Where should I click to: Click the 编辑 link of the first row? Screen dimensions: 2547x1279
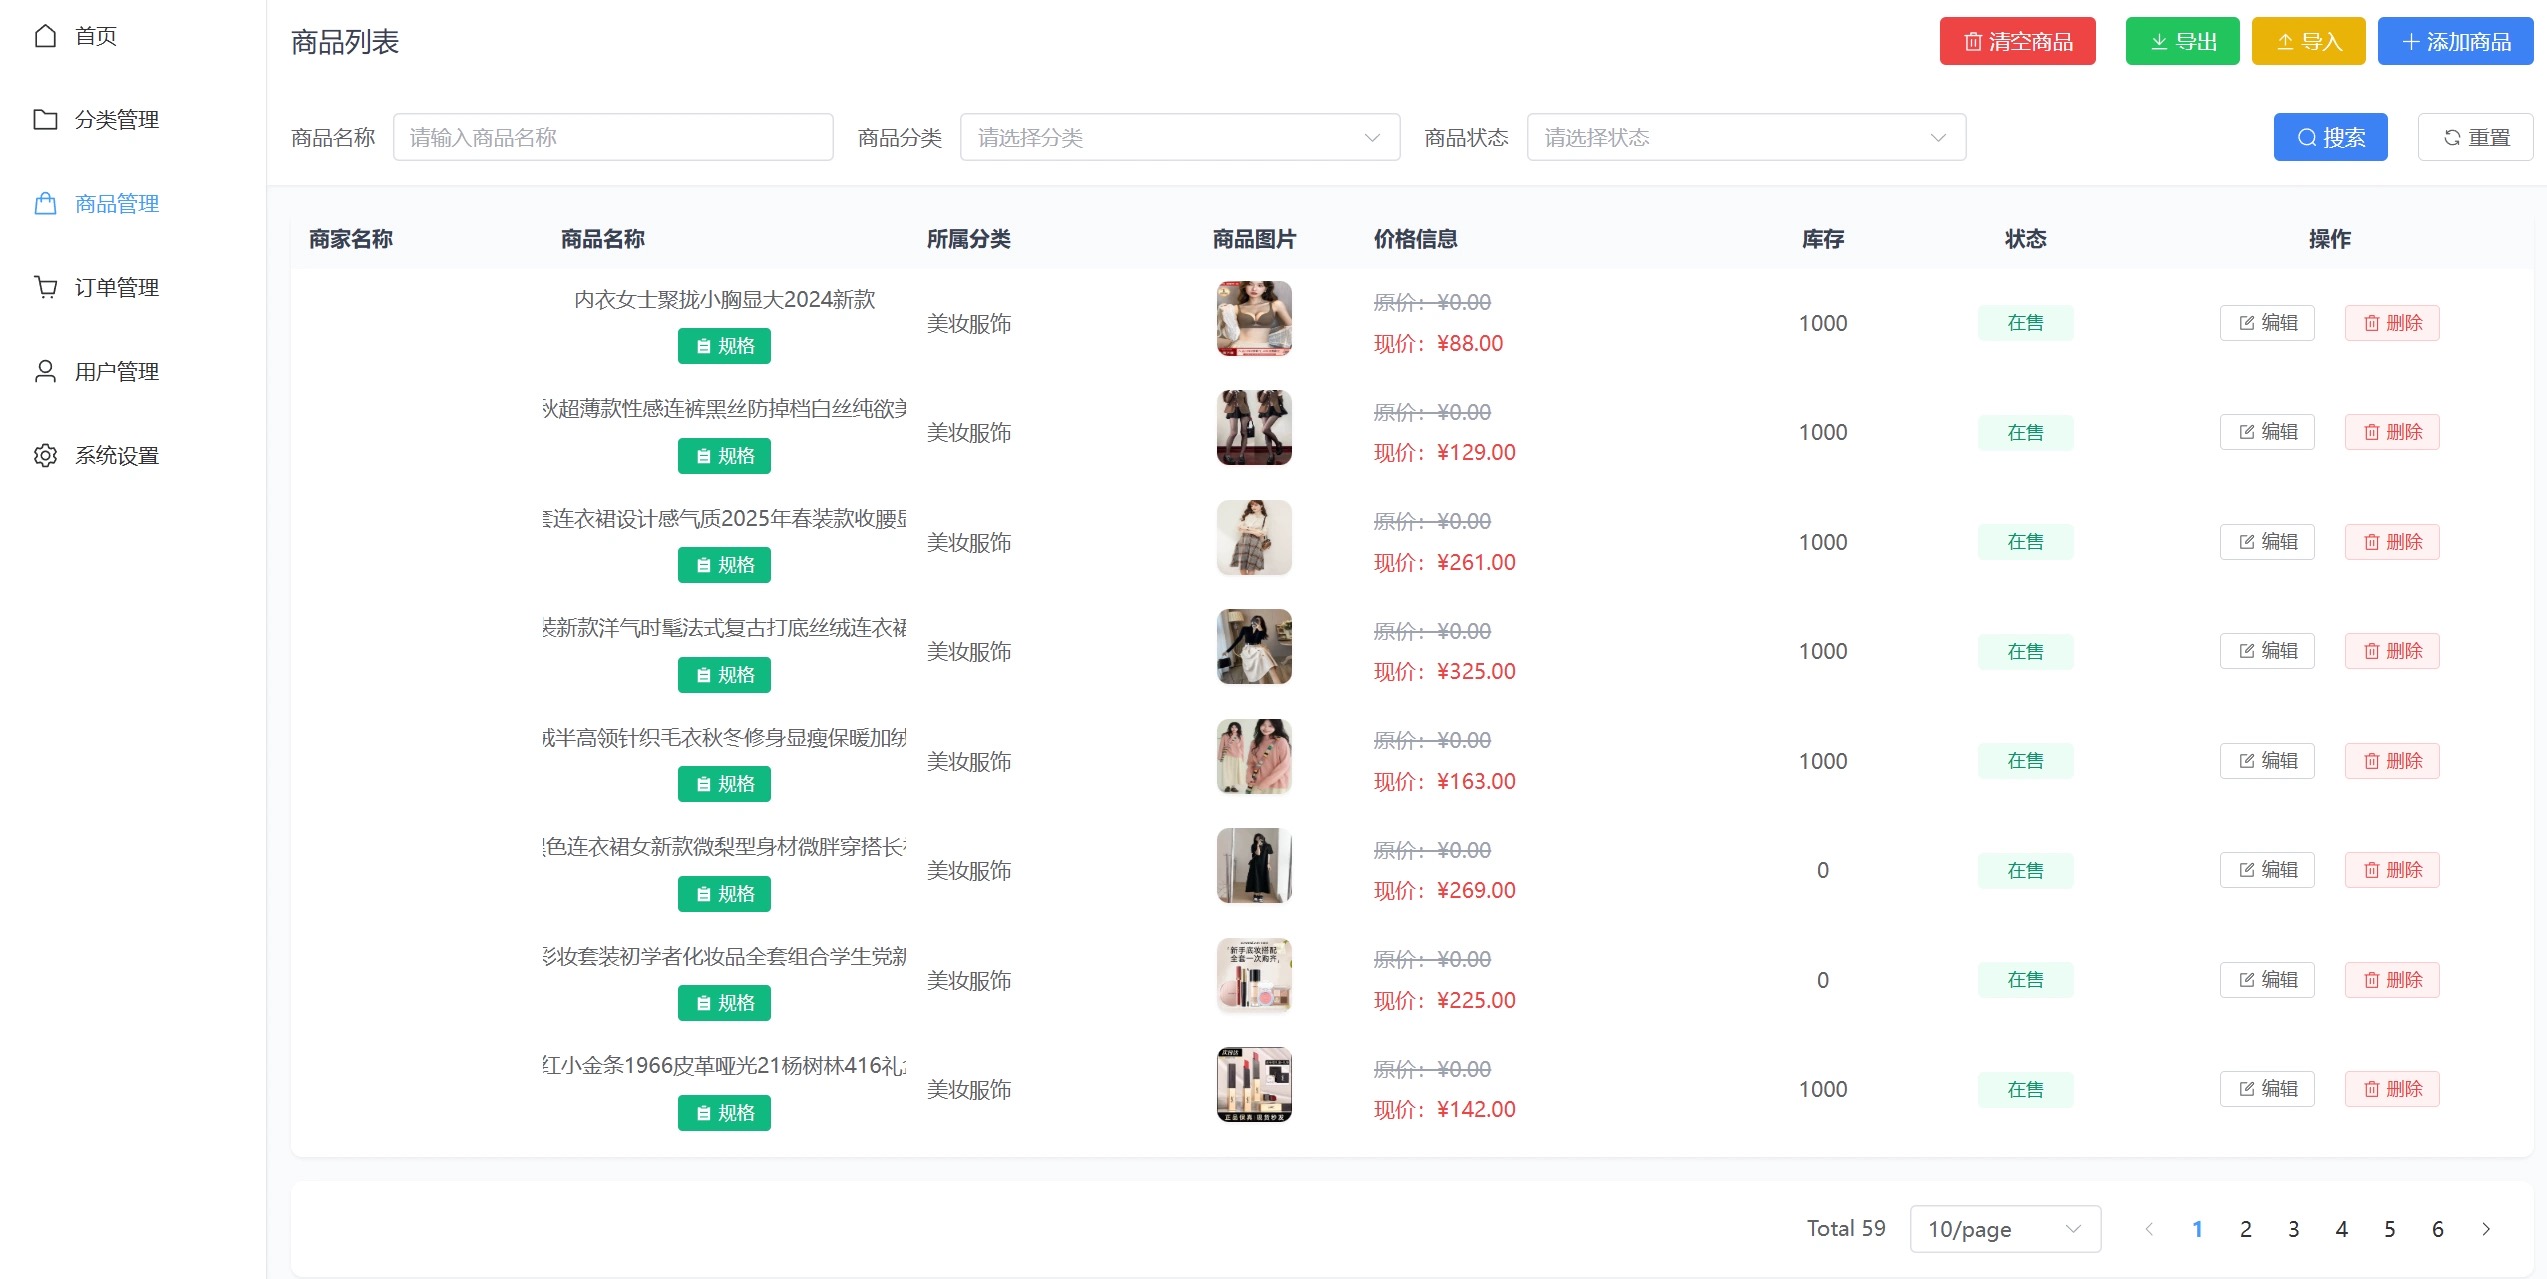point(2266,322)
